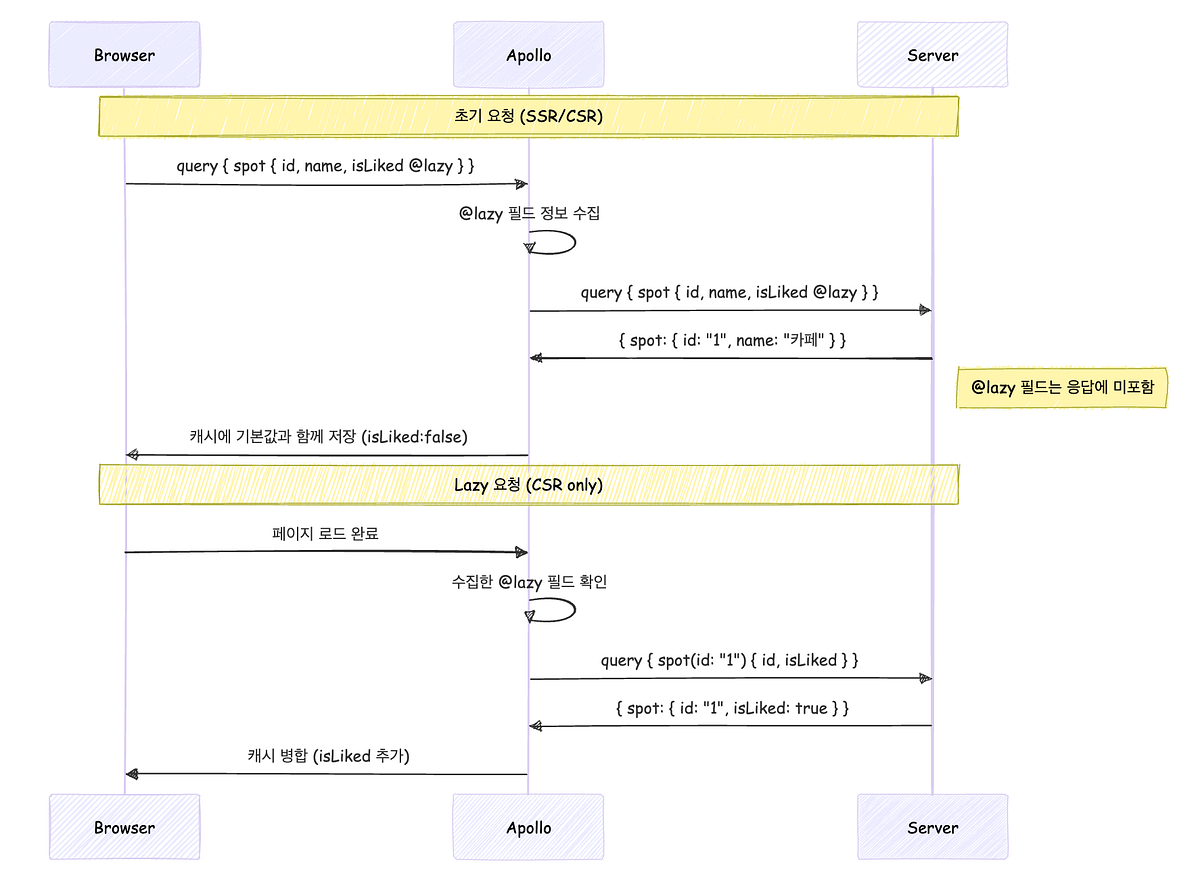Select the Browser actor box at the top
This screenshot has height=882, width=1200.
coord(124,54)
